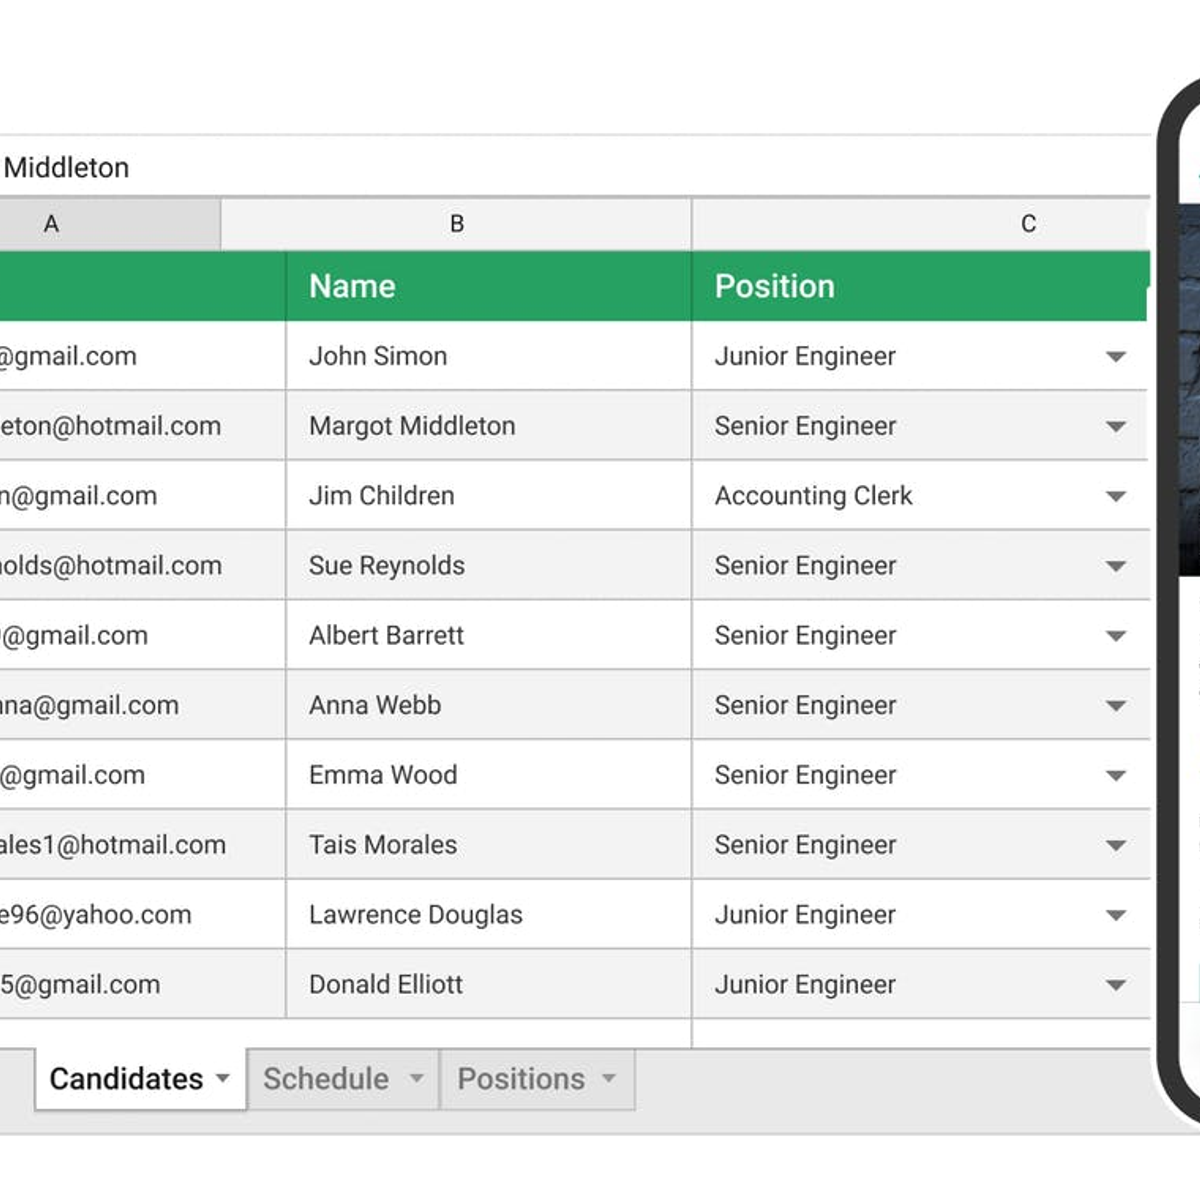Viewport: 1200px width, 1200px height.
Task: Open Sue Reynolds position selector
Action: [1117, 566]
